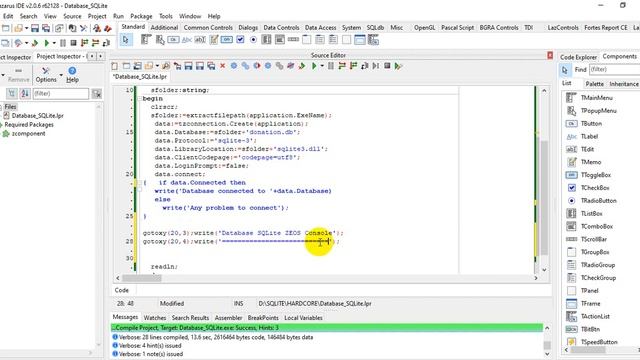This screenshot has height=360, width=640.
Task: Select zcomponent under Required Packages
Action: tap(29, 133)
